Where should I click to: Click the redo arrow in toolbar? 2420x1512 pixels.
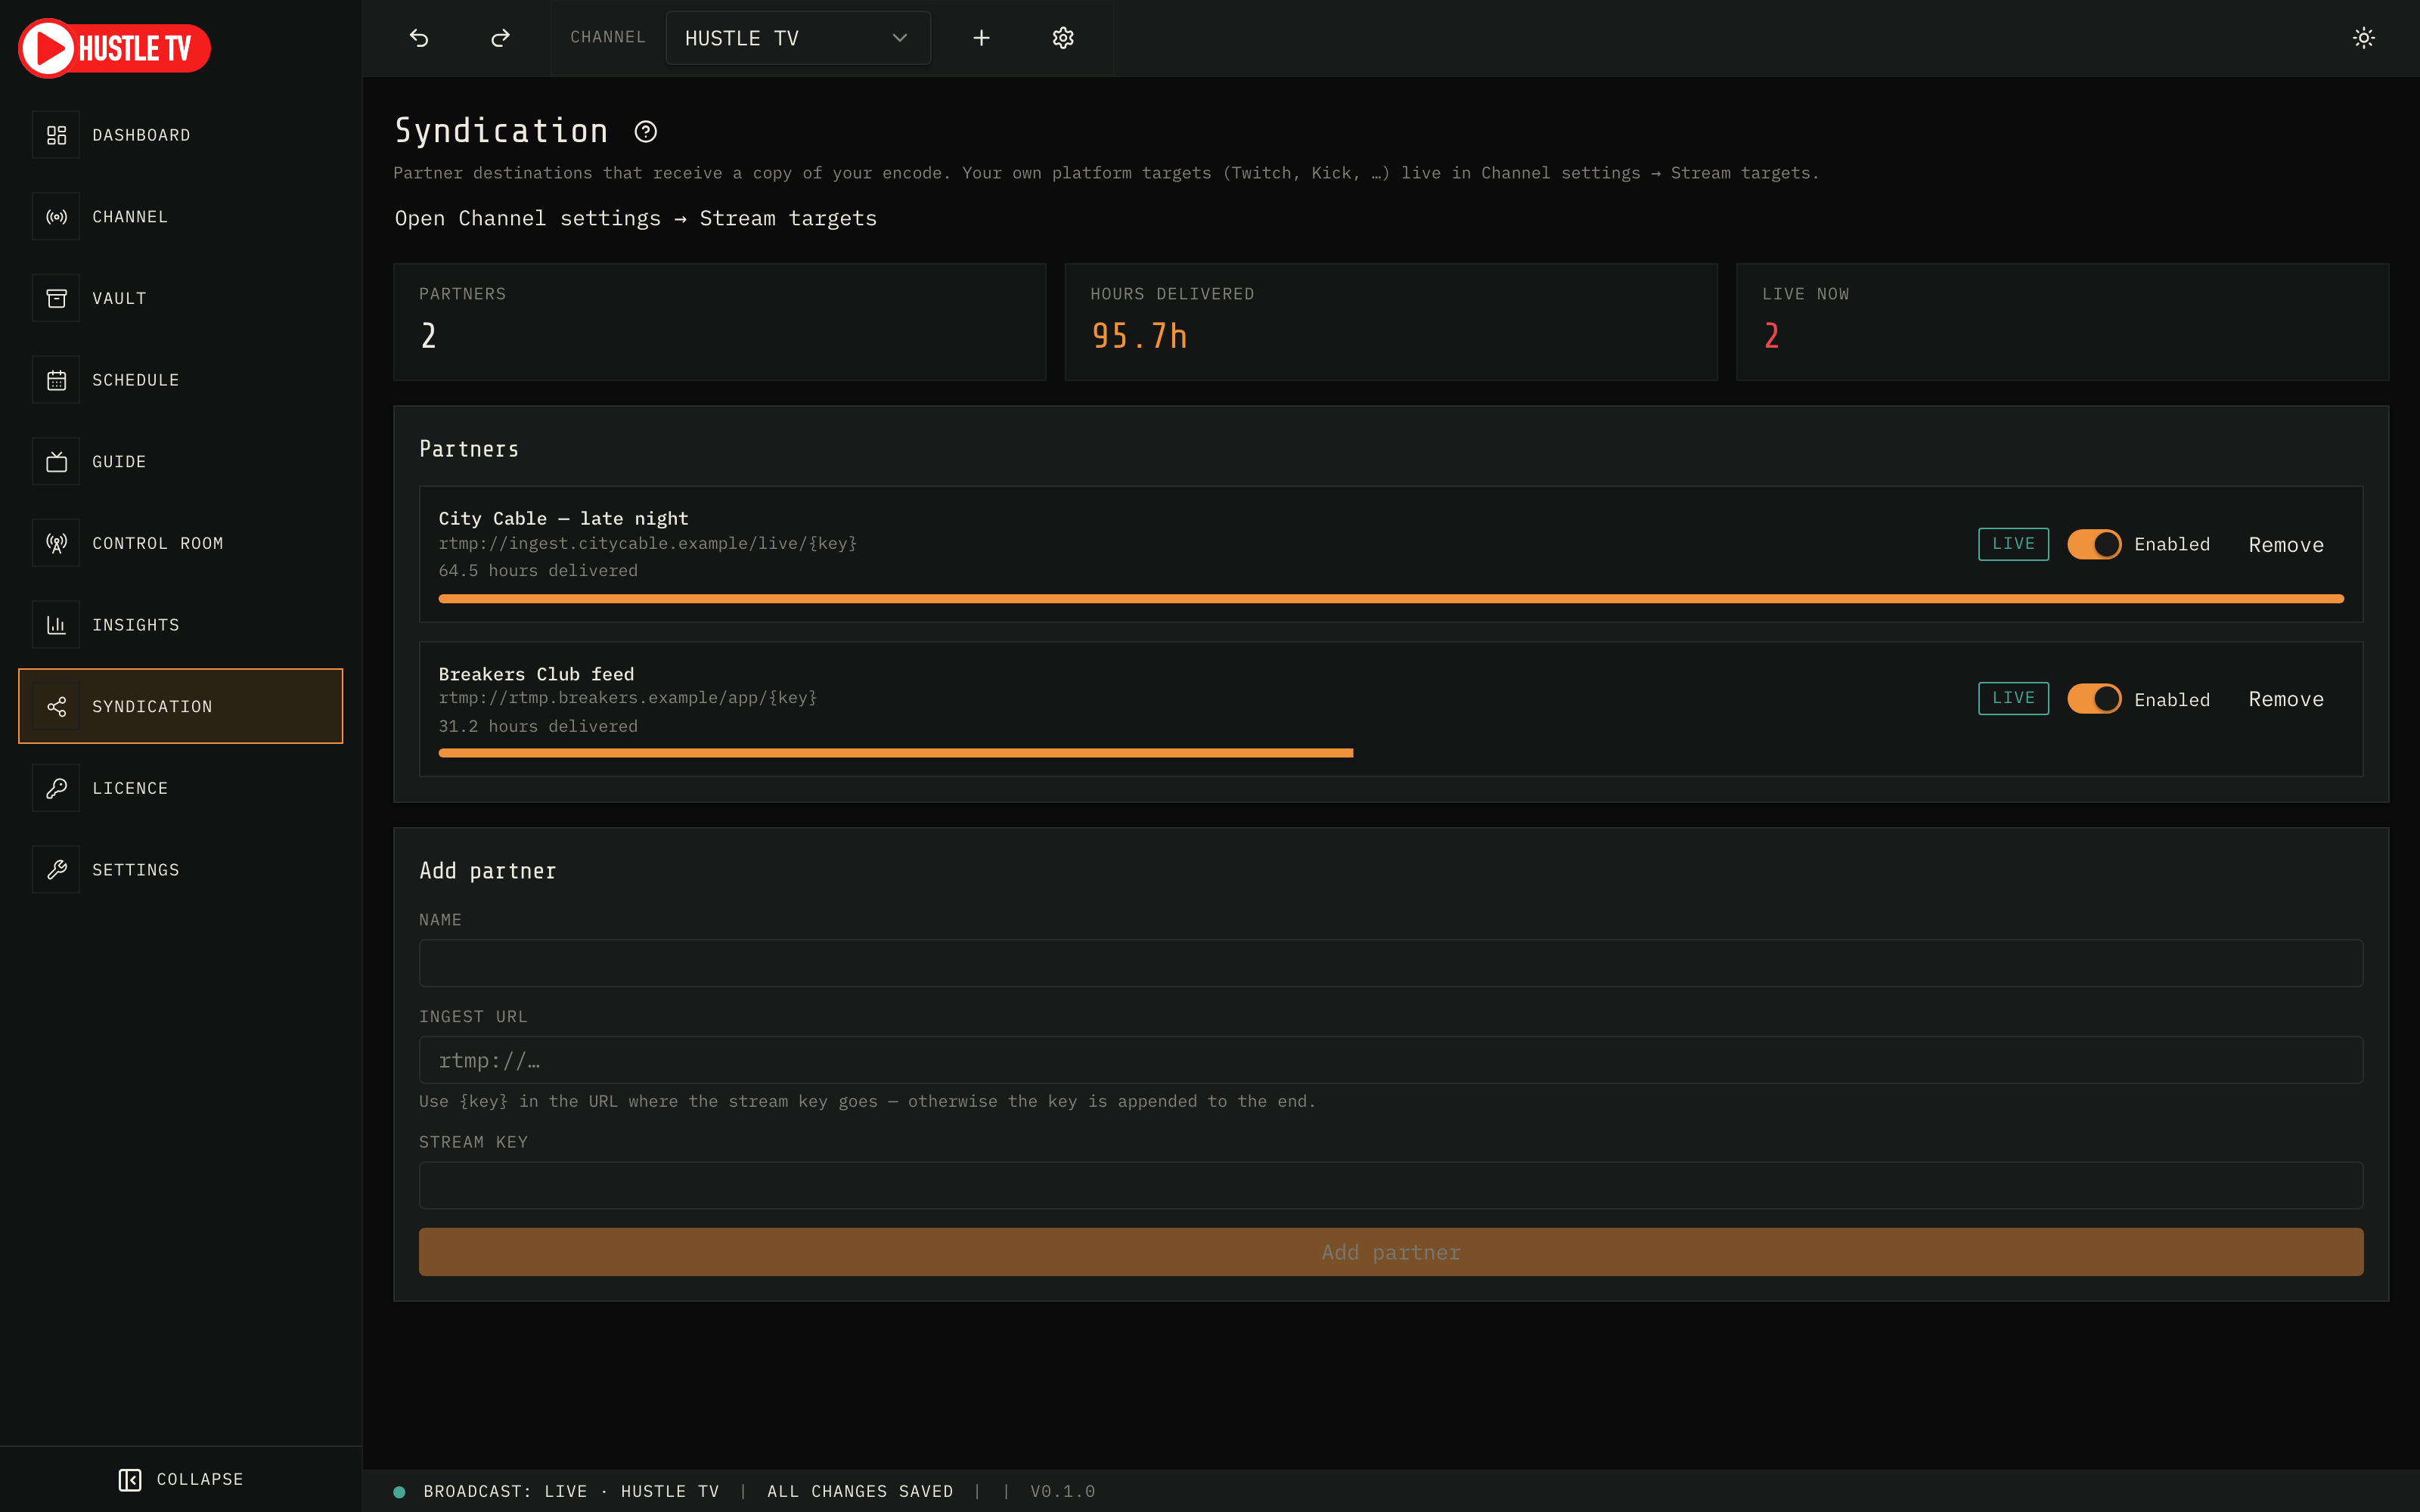(500, 38)
